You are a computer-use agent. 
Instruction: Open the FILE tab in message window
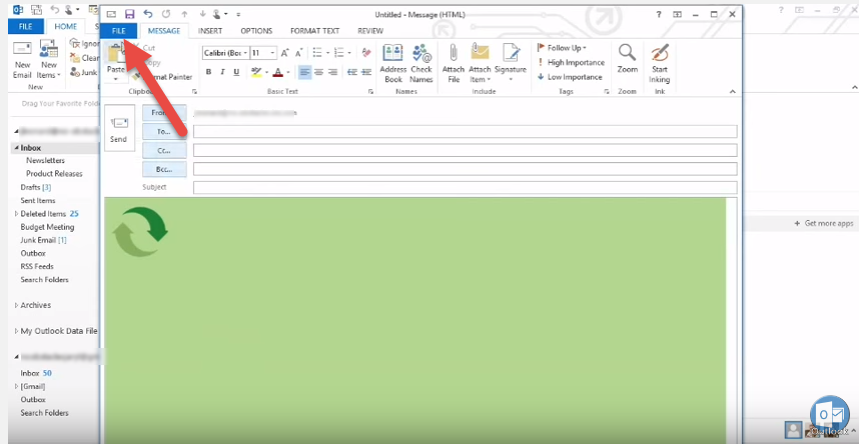[x=119, y=31]
